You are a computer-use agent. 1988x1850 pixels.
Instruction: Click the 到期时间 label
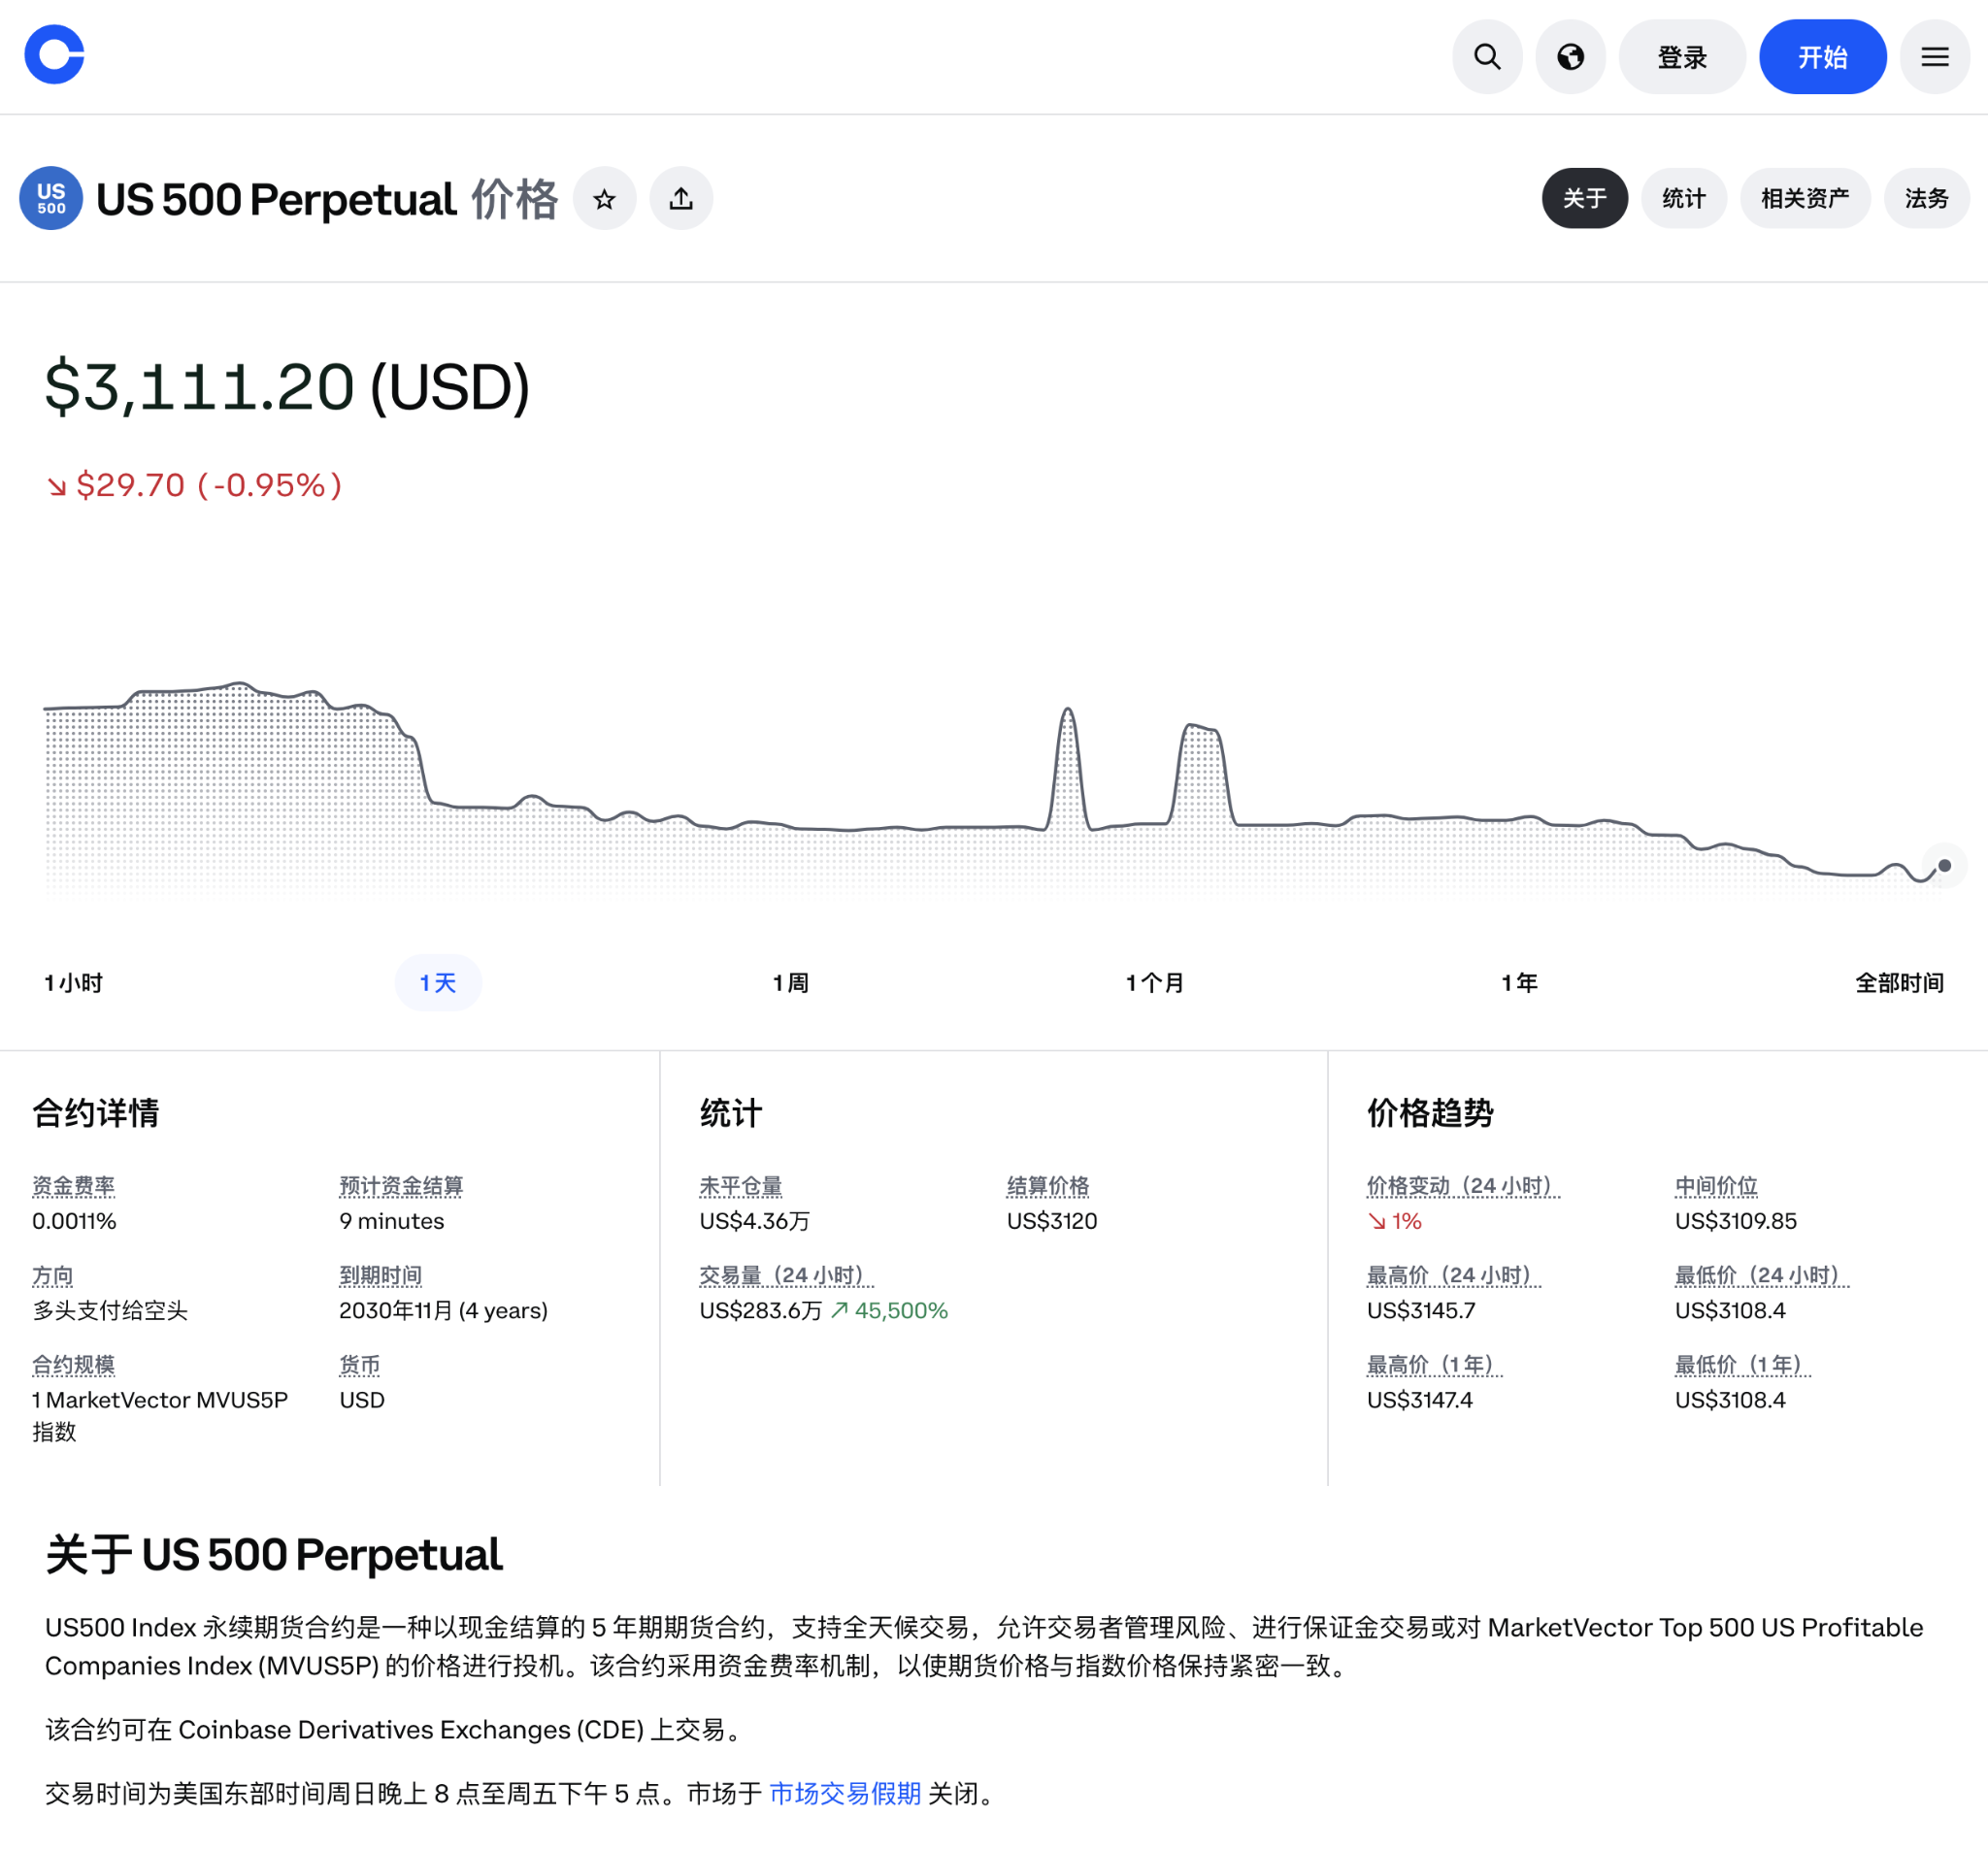380,1276
